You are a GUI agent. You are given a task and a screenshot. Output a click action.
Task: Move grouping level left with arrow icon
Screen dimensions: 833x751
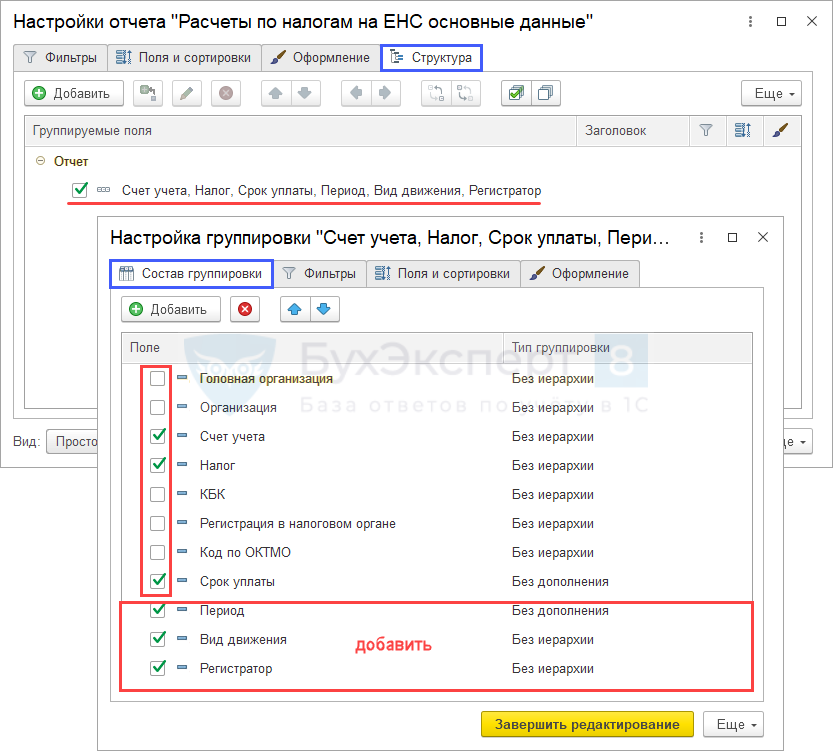pos(356,93)
